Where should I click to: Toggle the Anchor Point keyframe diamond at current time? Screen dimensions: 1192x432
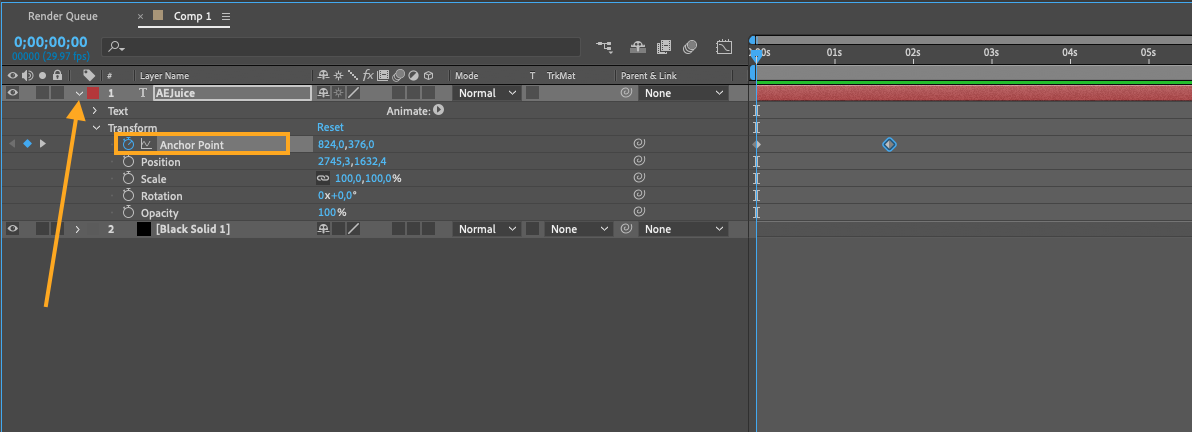point(27,144)
